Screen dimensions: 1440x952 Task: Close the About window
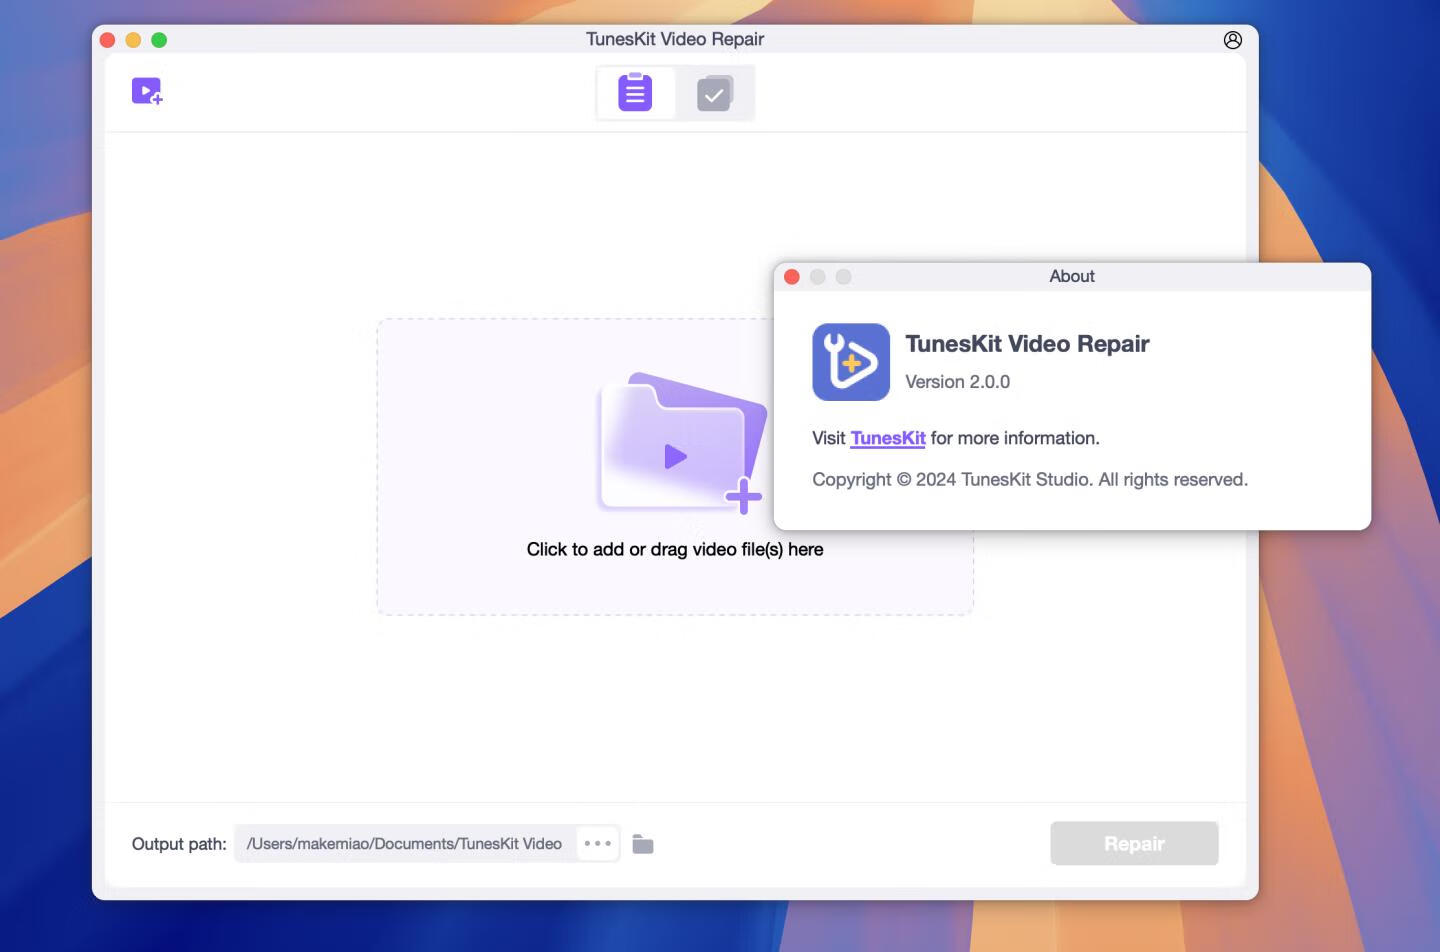coord(792,277)
